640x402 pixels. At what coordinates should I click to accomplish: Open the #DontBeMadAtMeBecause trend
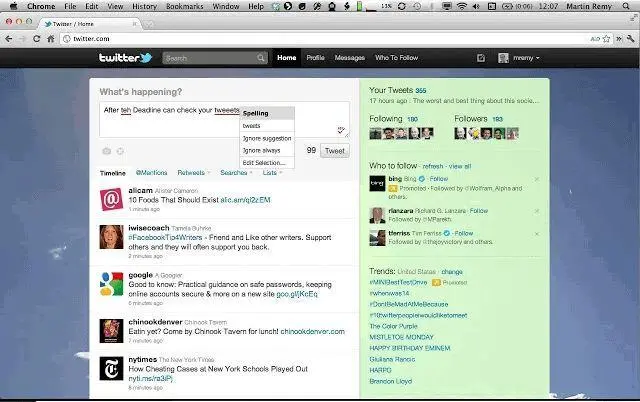(x=409, y=304)
